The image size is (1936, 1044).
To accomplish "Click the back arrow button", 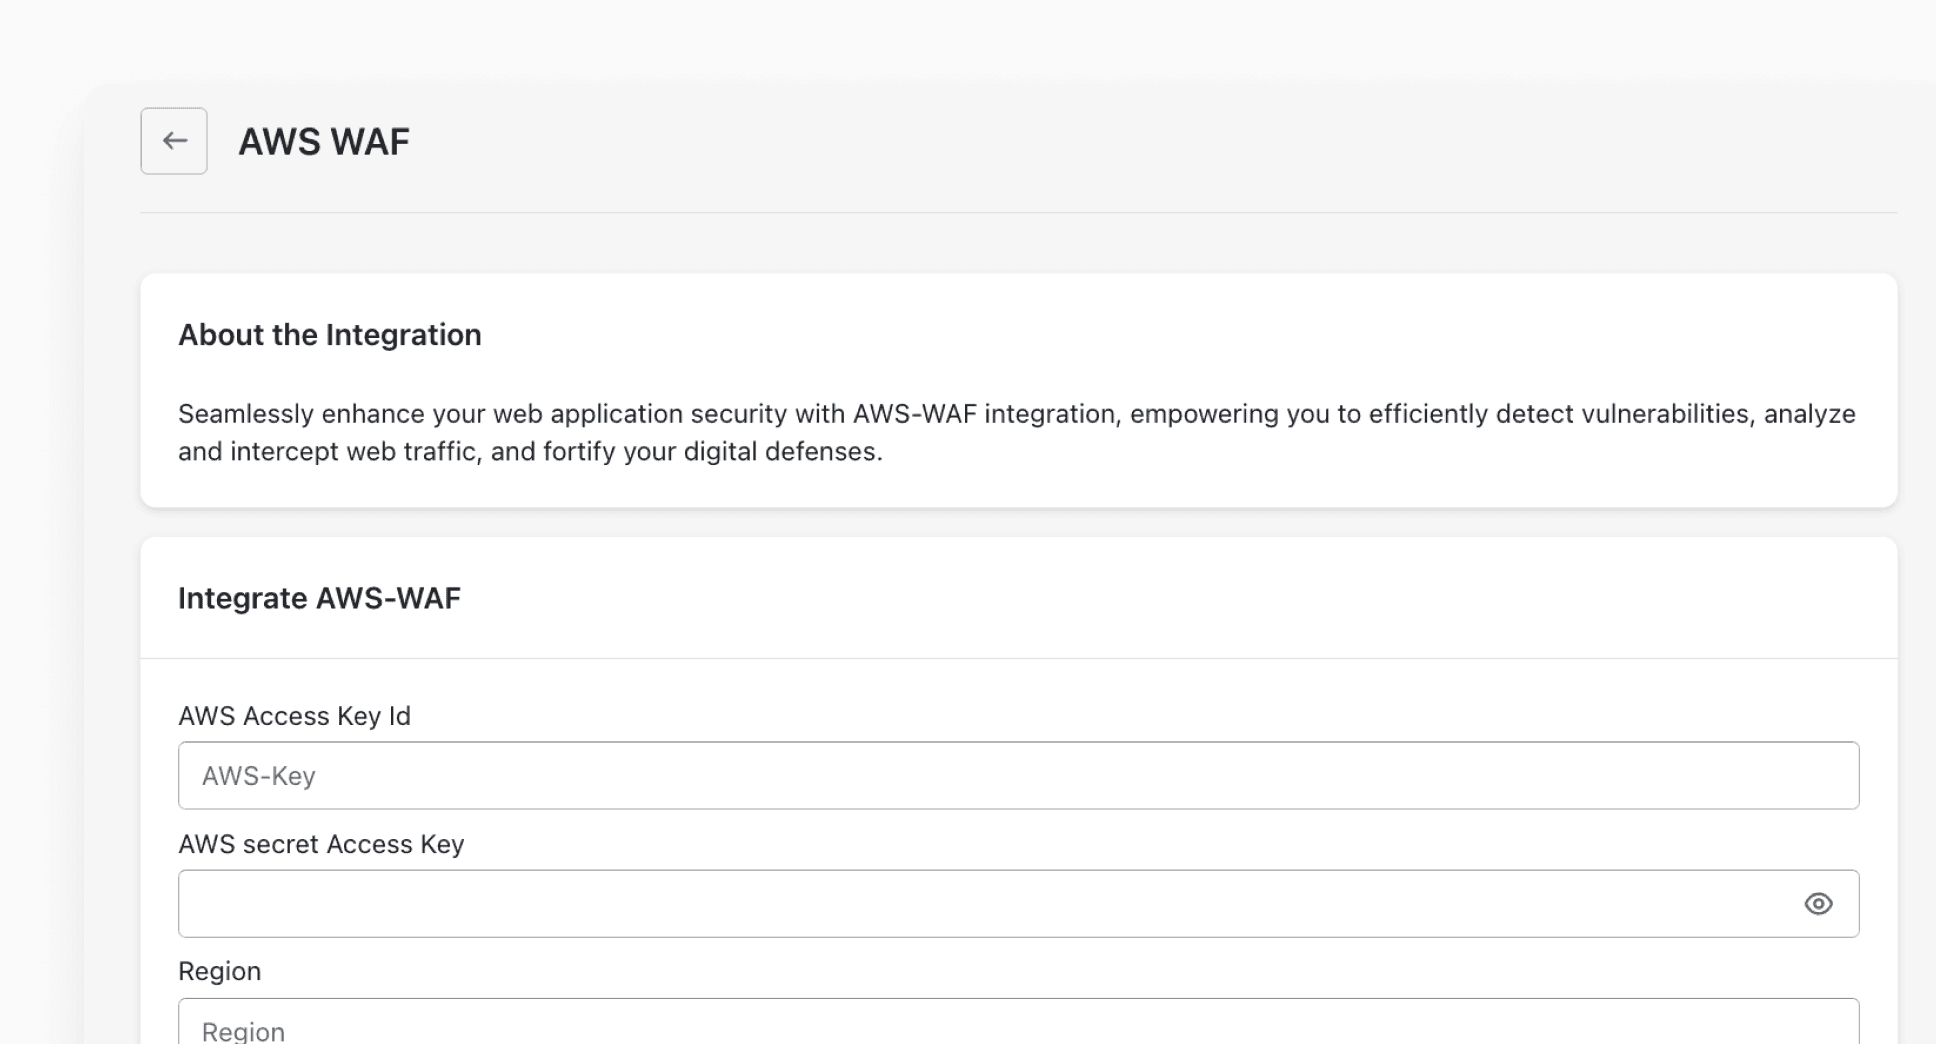I will point(174,141).
